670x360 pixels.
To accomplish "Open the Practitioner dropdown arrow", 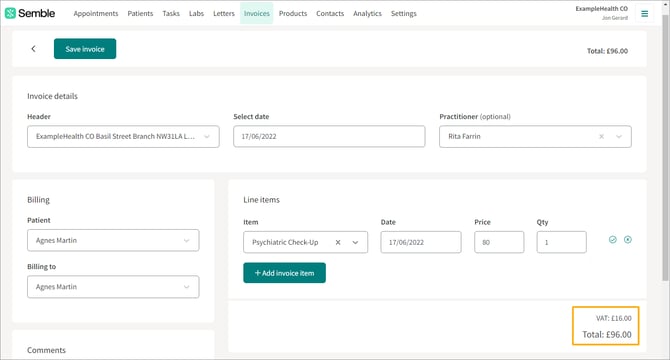I will point(619,137).
